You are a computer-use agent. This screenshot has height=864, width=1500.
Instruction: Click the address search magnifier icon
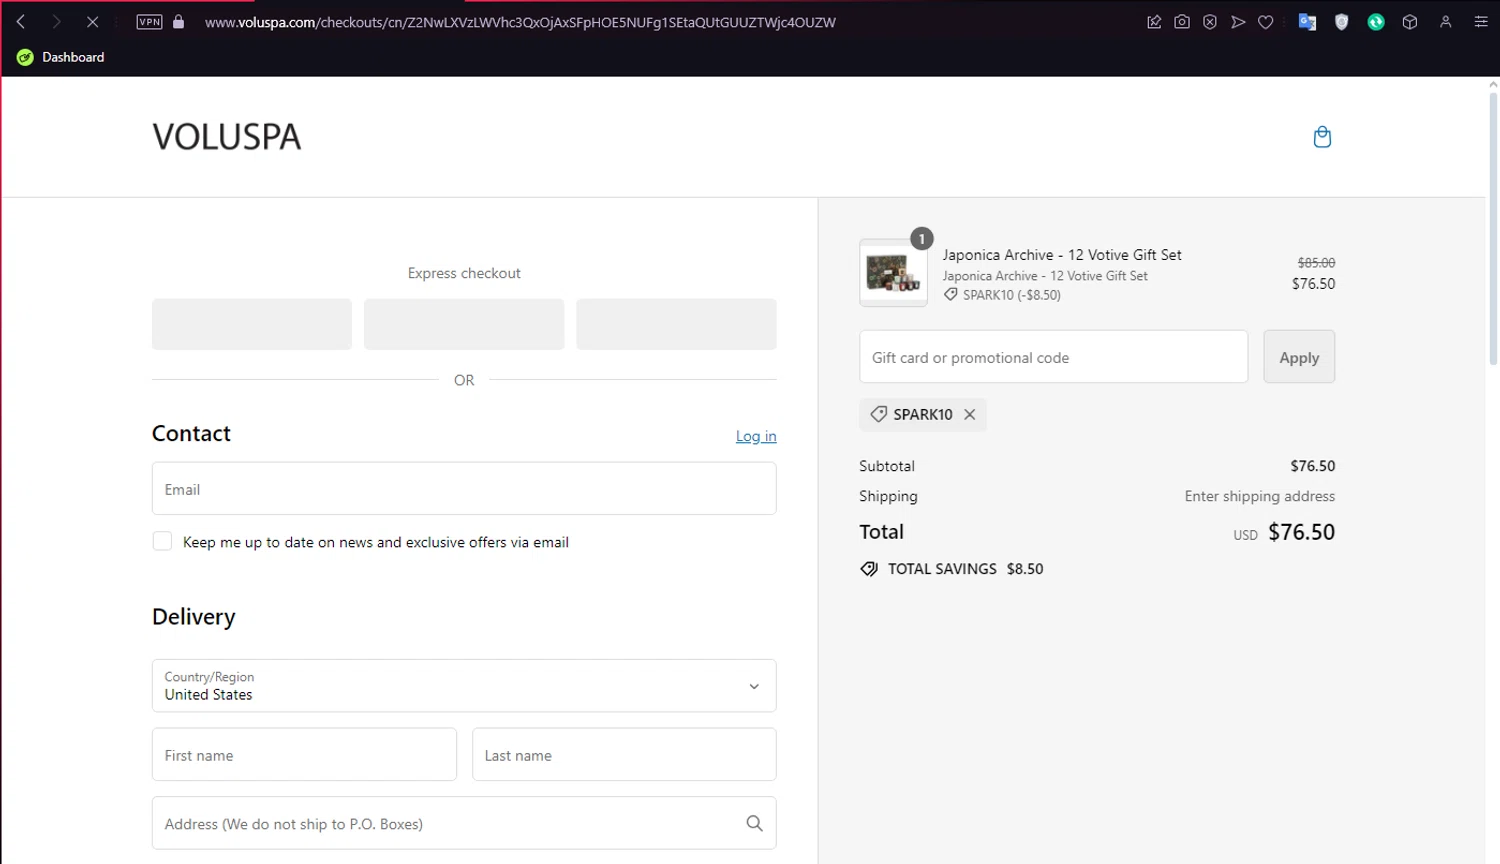(754, 823)
